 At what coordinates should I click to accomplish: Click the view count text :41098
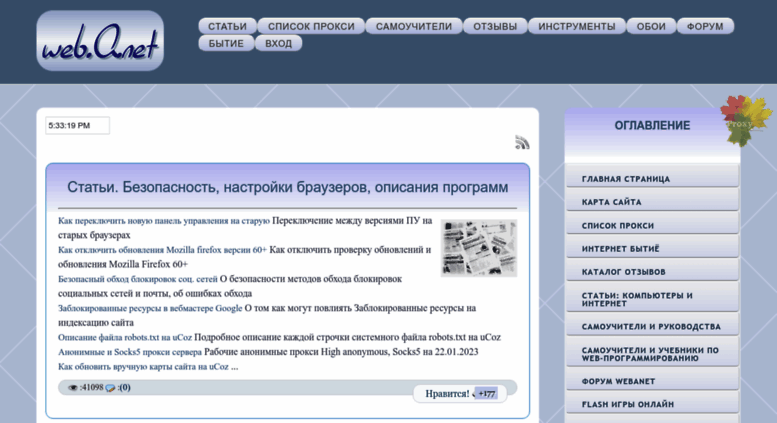pyautogui.click(x=92, y=388)
